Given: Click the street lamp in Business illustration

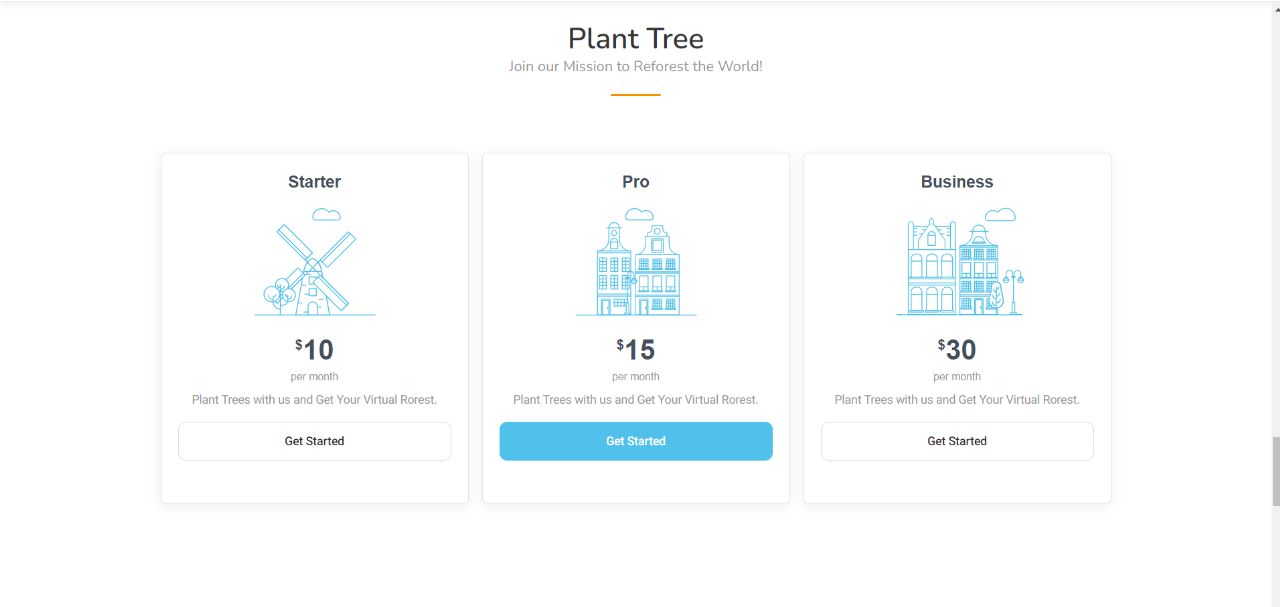Looking at the screenshot, I should (x=1014, y=291).
